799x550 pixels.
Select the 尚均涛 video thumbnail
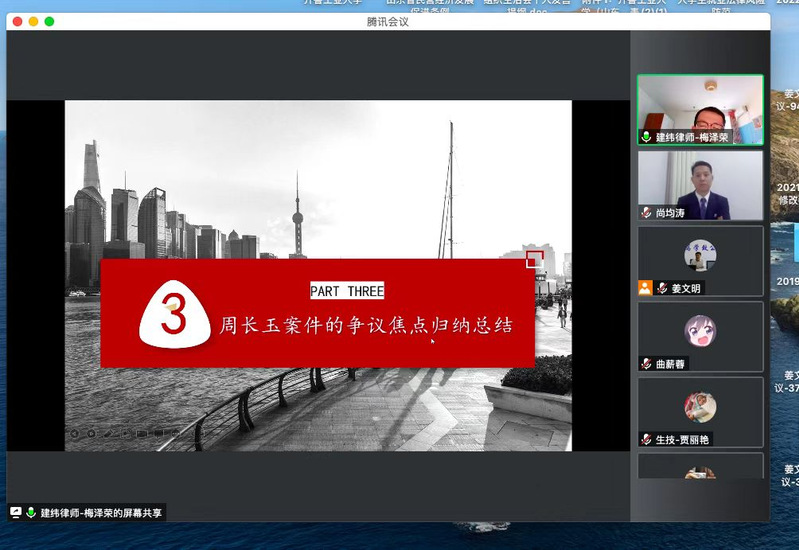(x=700, y=186)
